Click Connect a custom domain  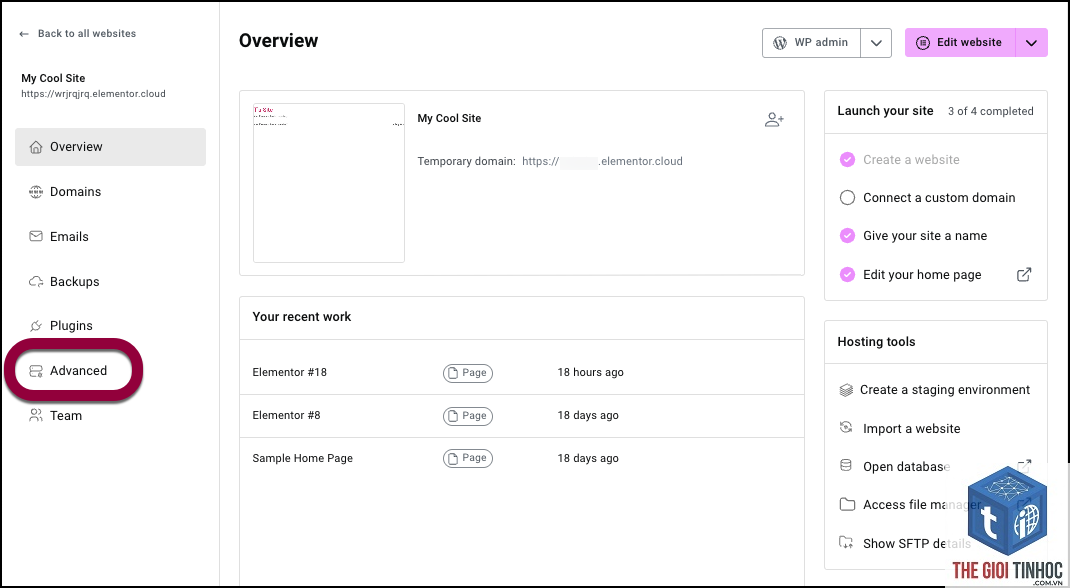(939, 198)
